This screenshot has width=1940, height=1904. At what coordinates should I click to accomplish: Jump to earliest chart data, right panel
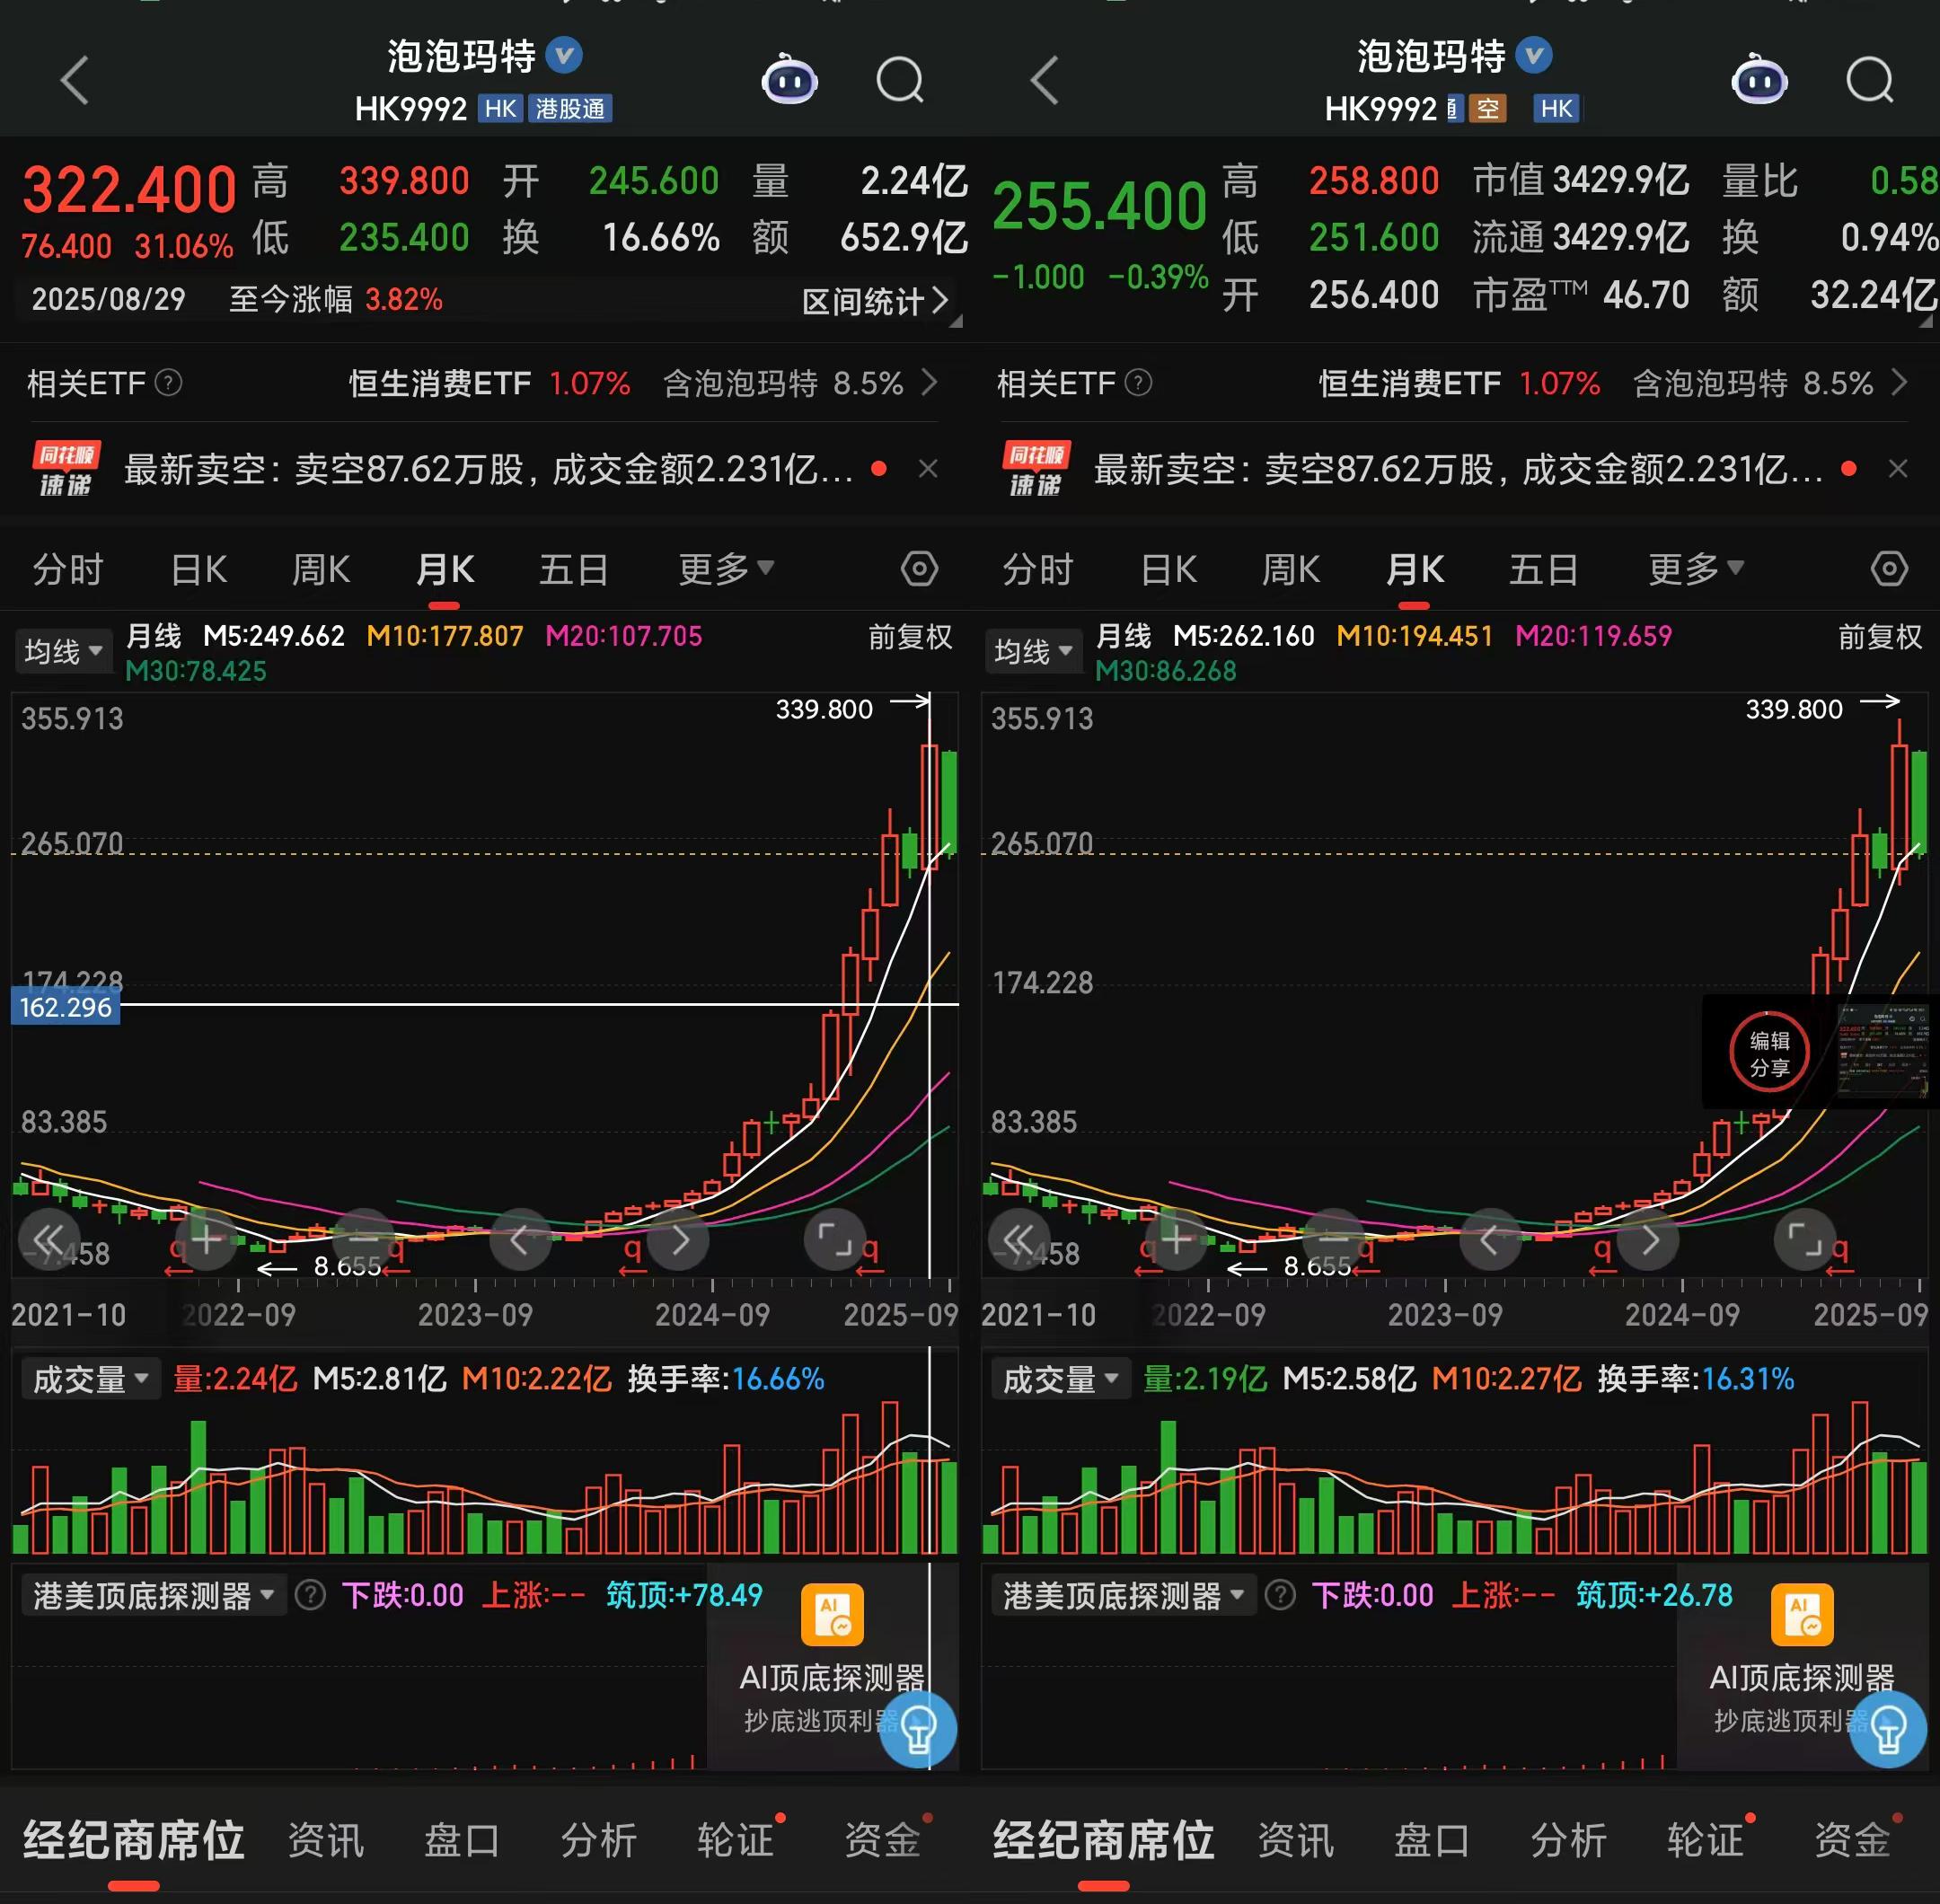tap(1019, 1239)
